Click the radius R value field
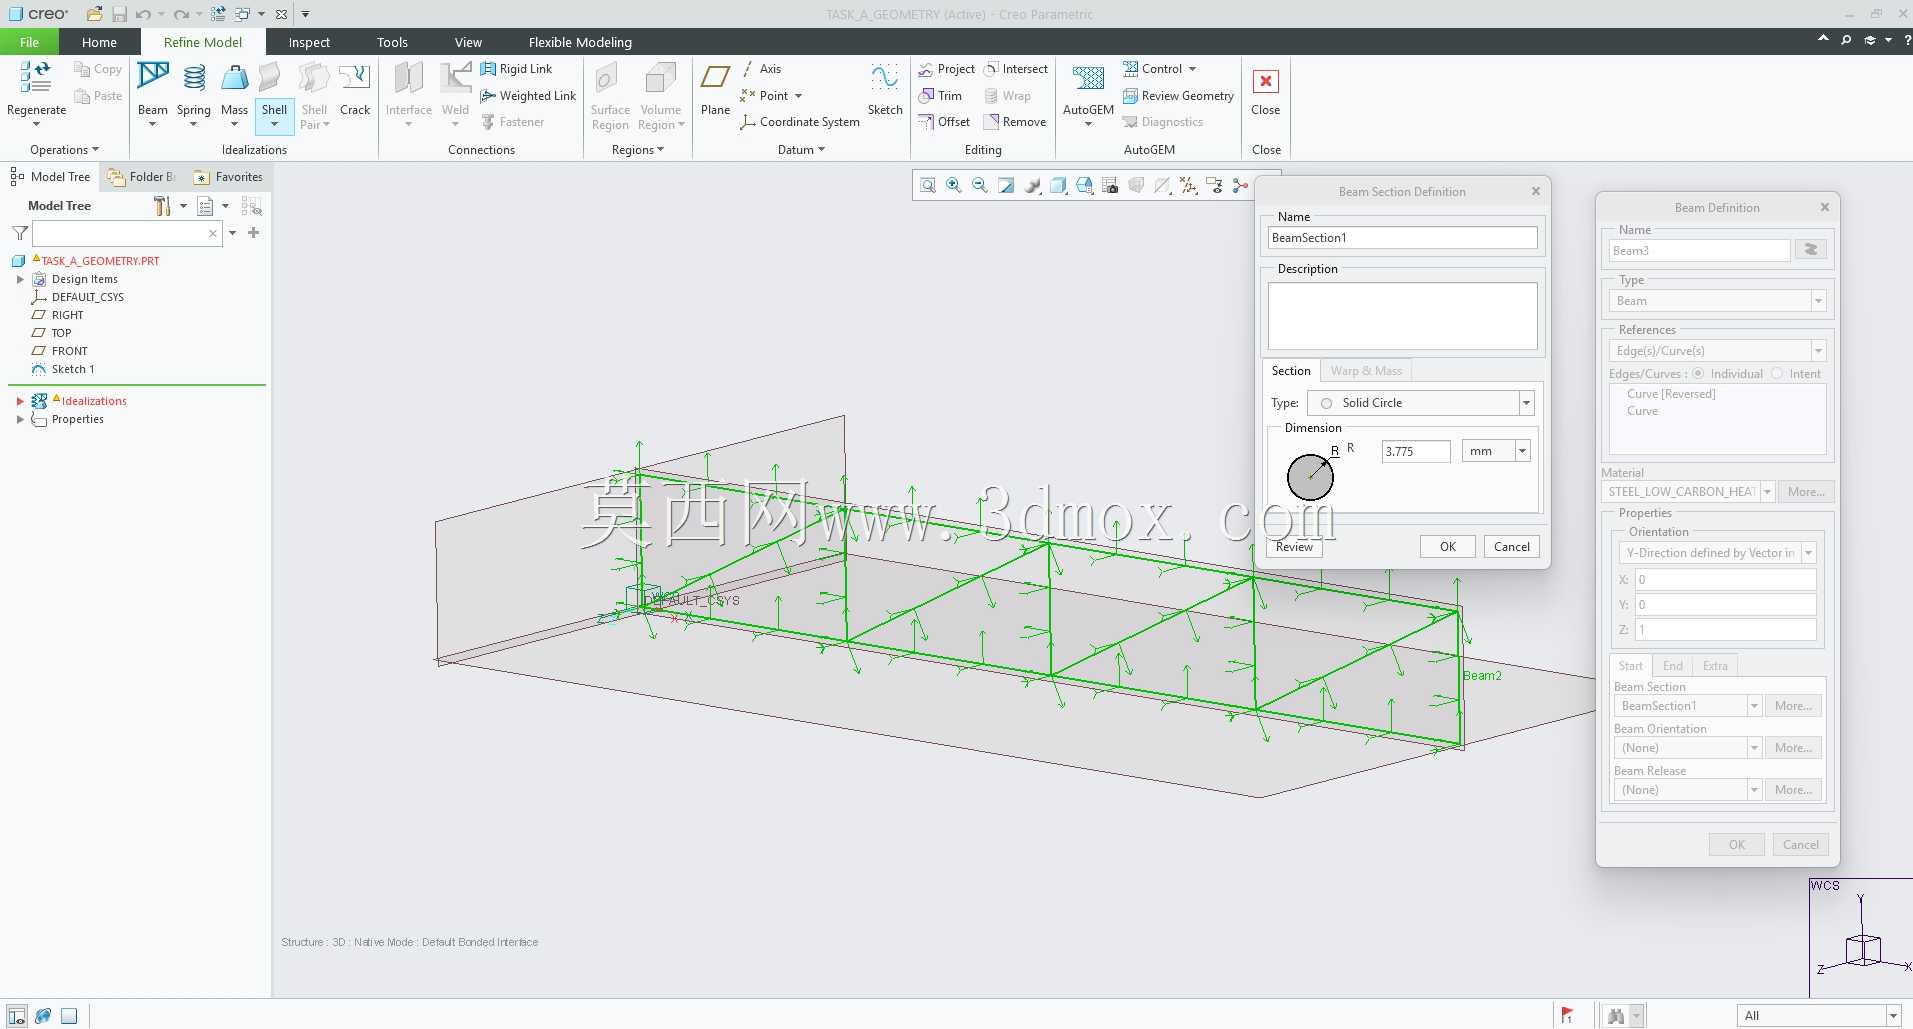The width and height of the screenshot is (1913, 1029). click(x=1415, y=451)
